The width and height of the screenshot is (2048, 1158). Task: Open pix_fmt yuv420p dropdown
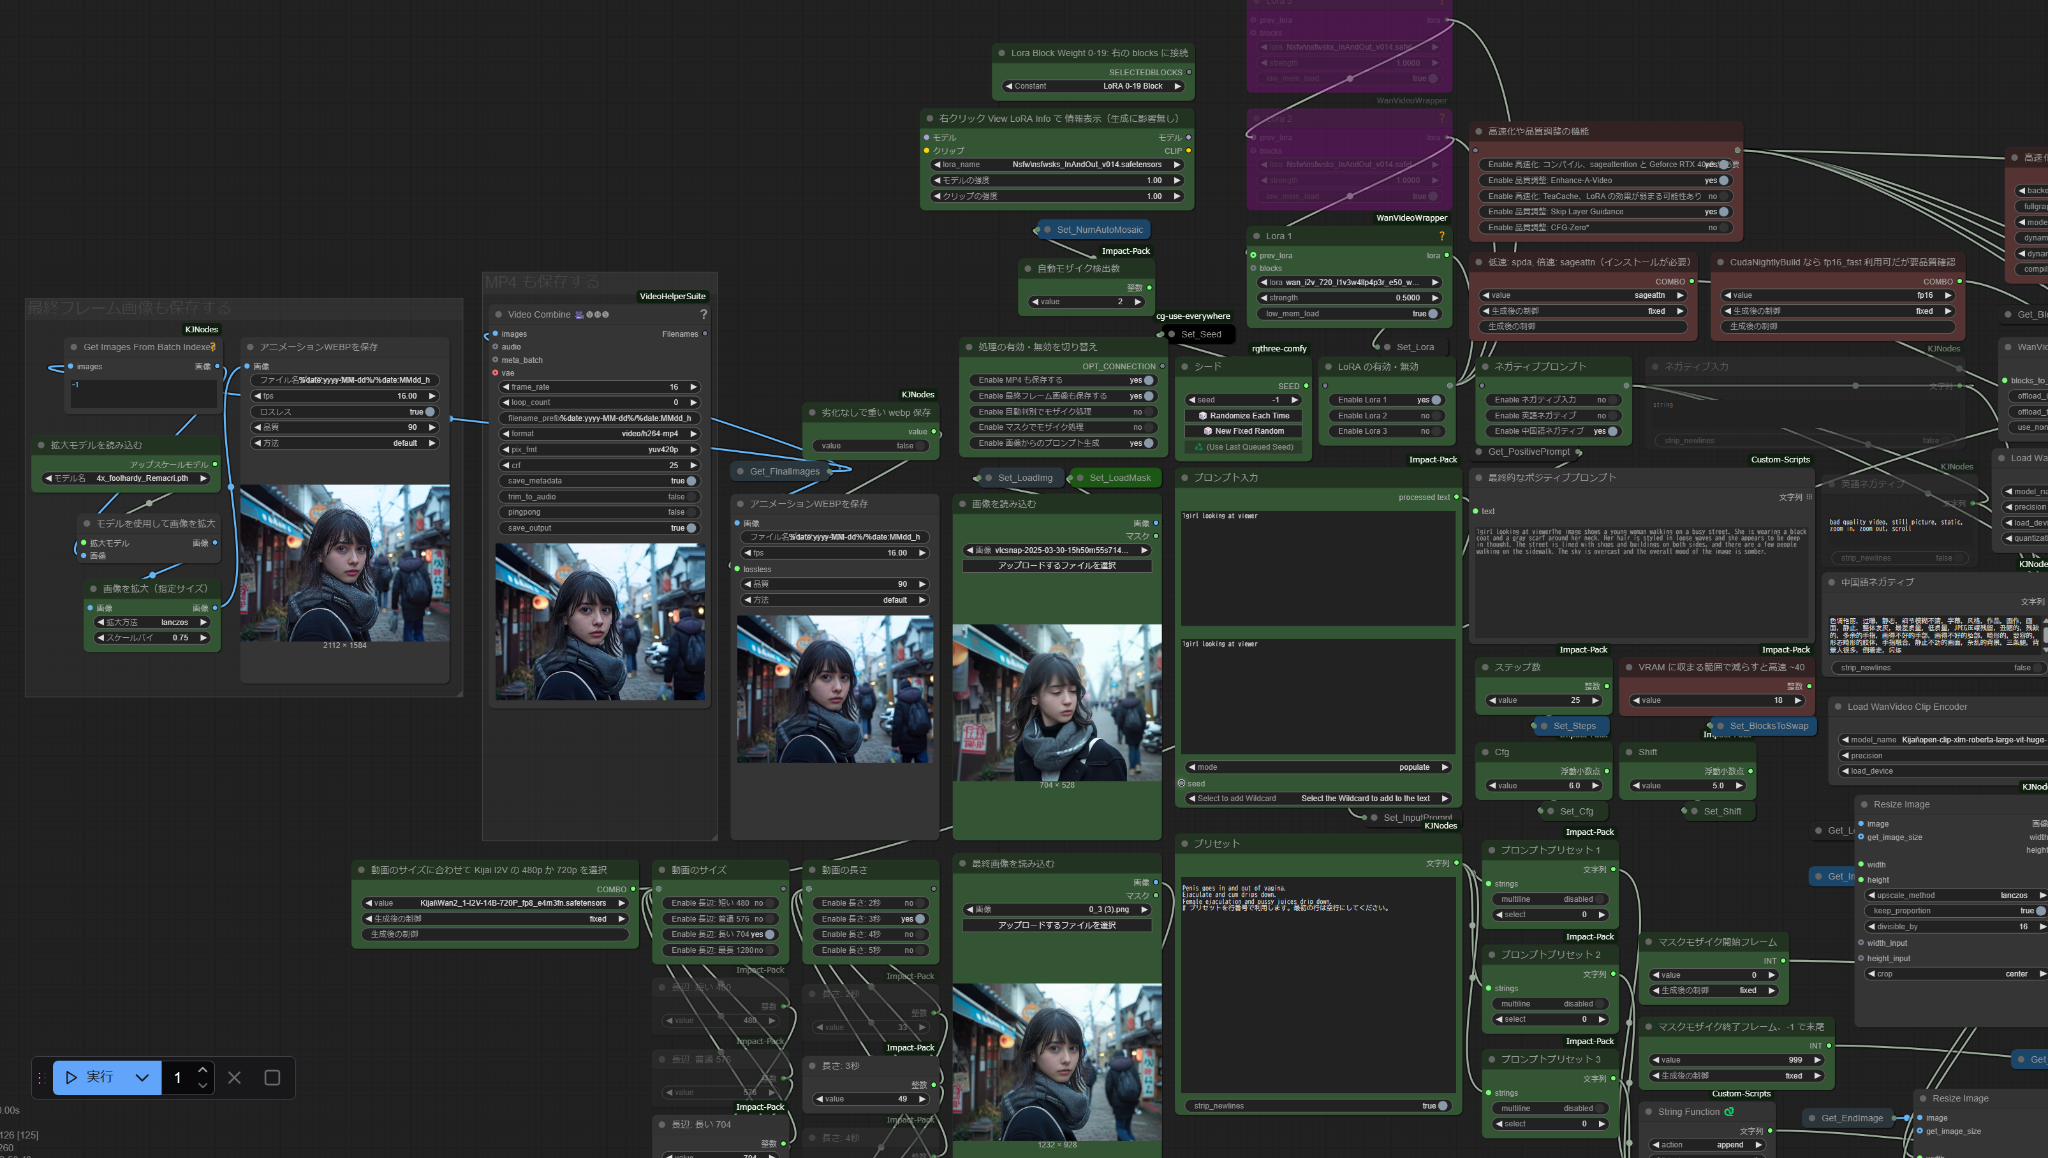(x=599, y=449)
